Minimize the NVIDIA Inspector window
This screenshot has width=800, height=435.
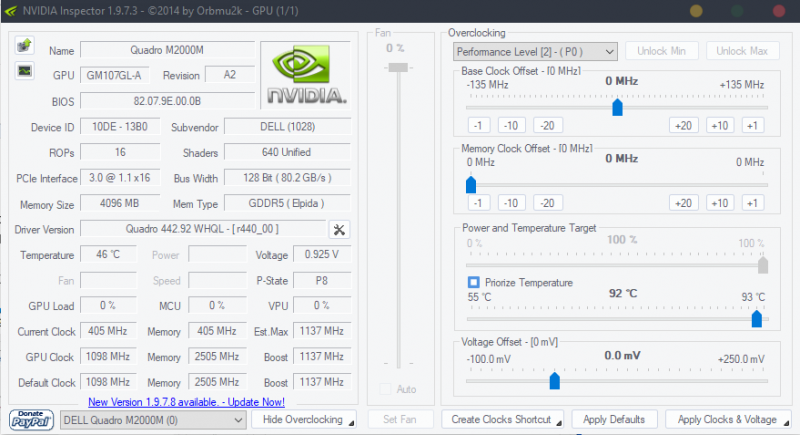pyautogui.click(x=696, y=11)
